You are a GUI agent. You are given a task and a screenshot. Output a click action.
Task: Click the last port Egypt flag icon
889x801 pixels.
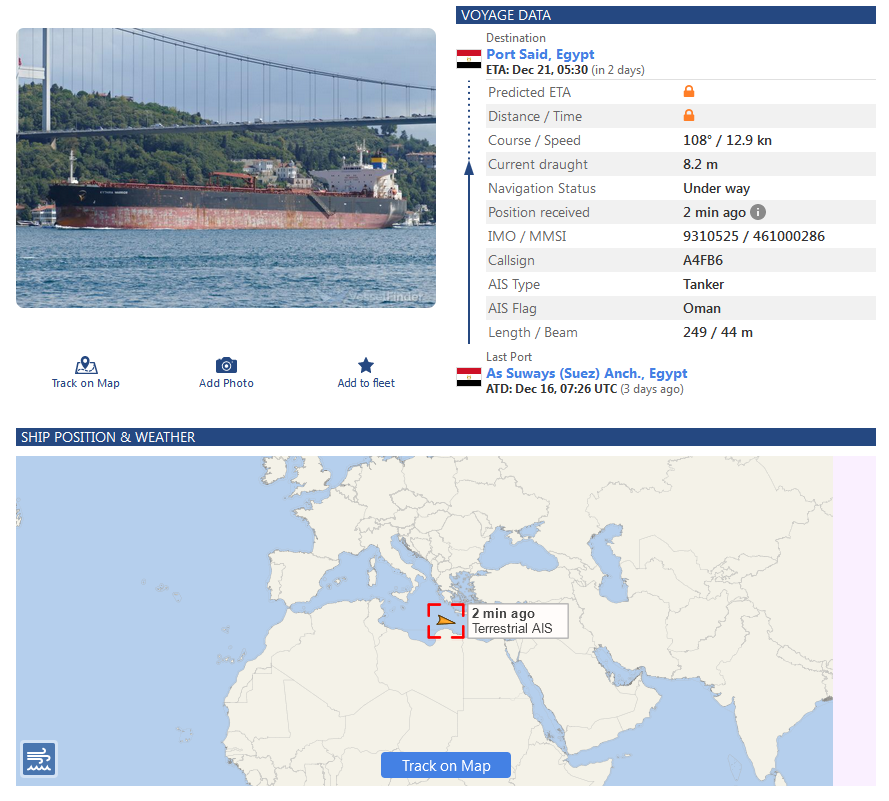point(469,377)
